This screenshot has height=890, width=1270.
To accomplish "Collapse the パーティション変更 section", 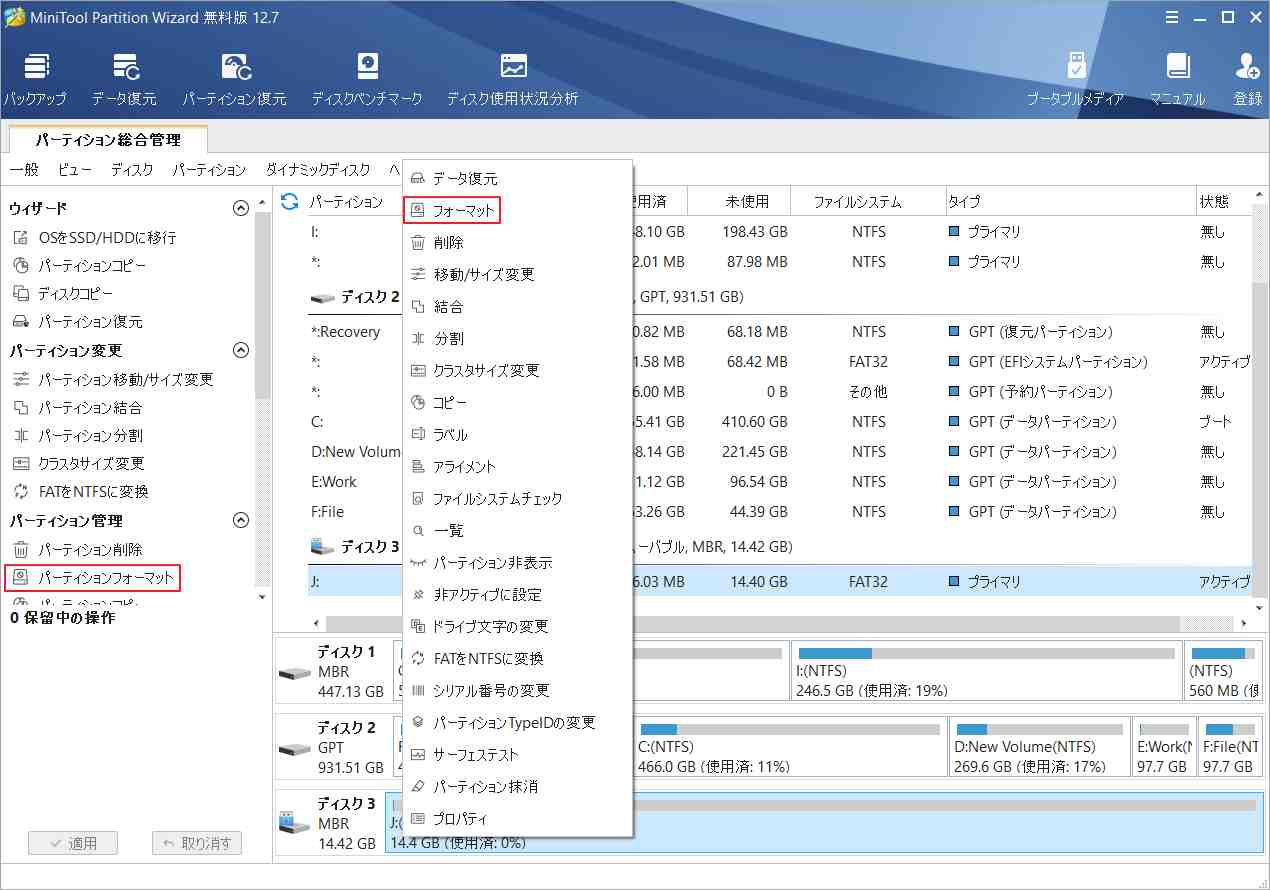I will coord(240,351).
